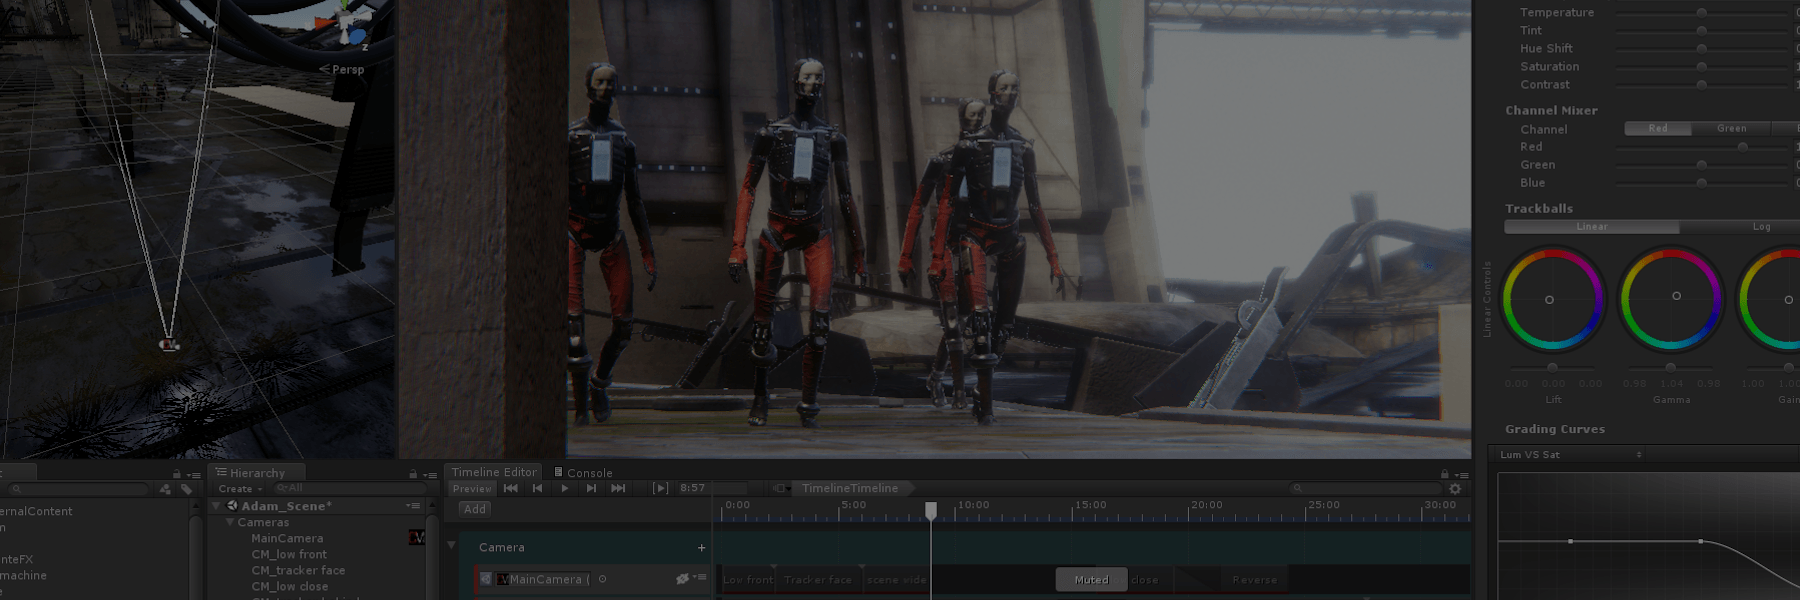Image resolution: width=1800 pixels, height=600 pixels.
Task: Step to the next timeline frame
Action: click(591, 488)
